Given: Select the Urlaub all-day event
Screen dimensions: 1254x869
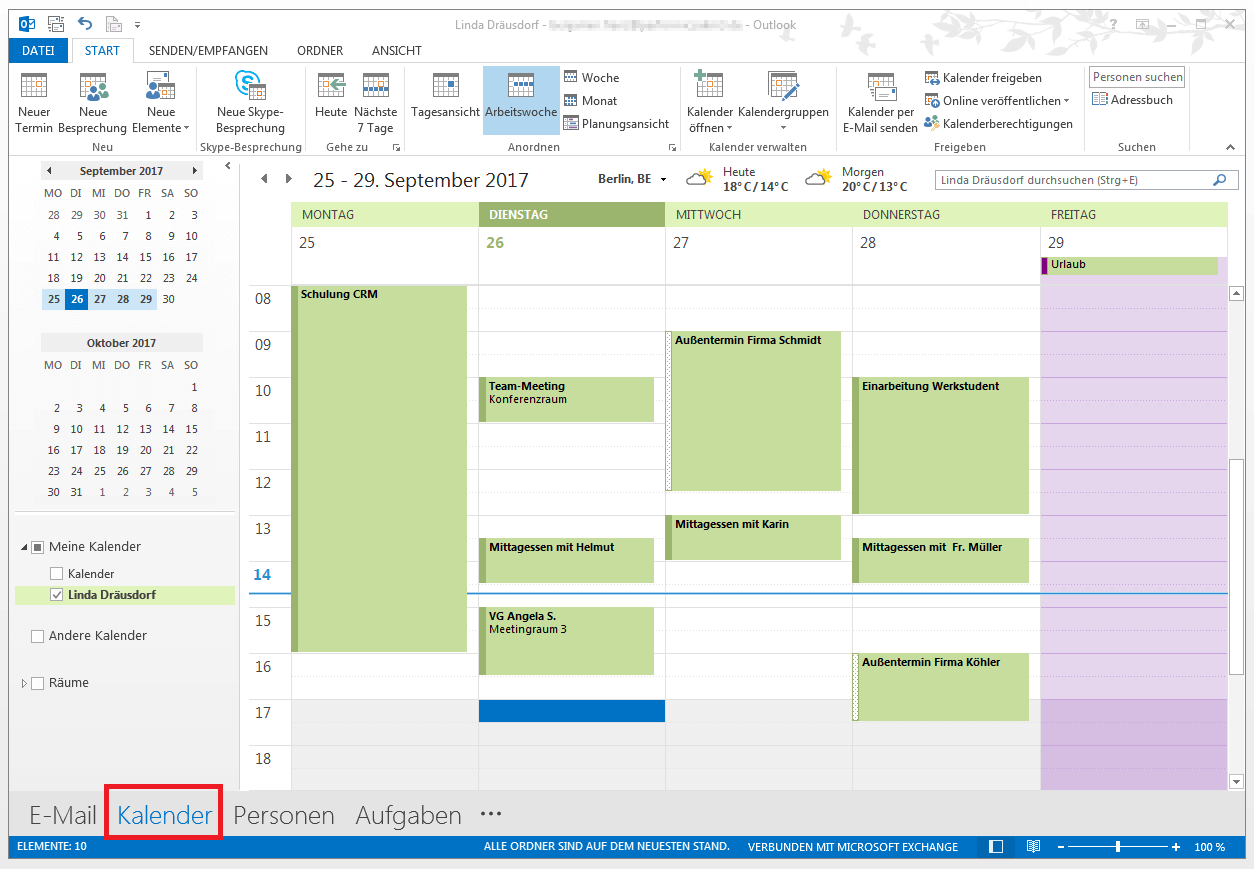Looking at the screenshot, I should 1129,265.
